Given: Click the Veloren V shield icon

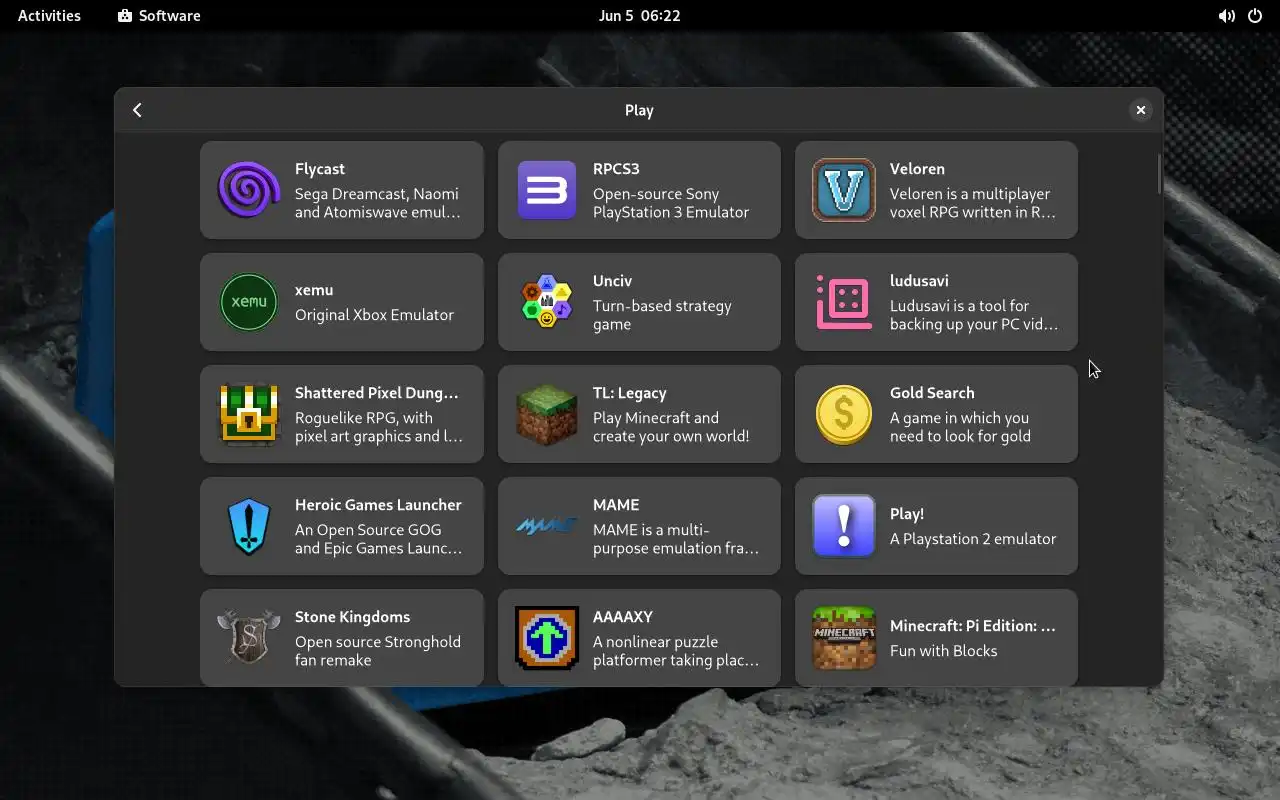Looking at the screenshot, I should [844, 190].
